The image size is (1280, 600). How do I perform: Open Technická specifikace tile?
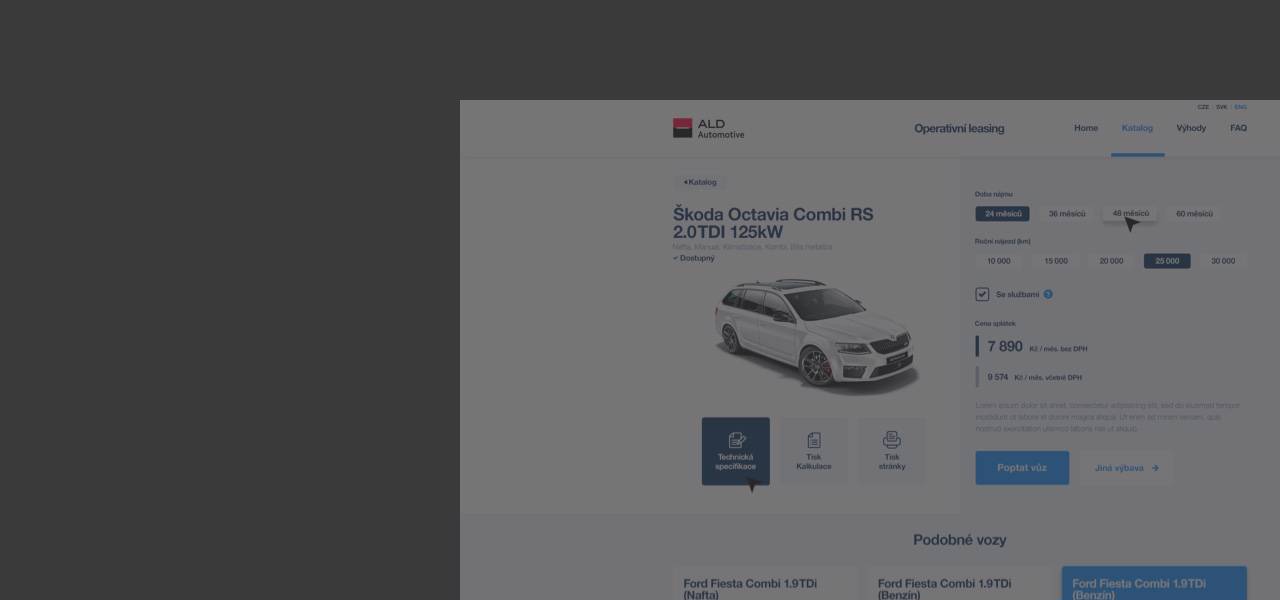click(x=736, y=451)
